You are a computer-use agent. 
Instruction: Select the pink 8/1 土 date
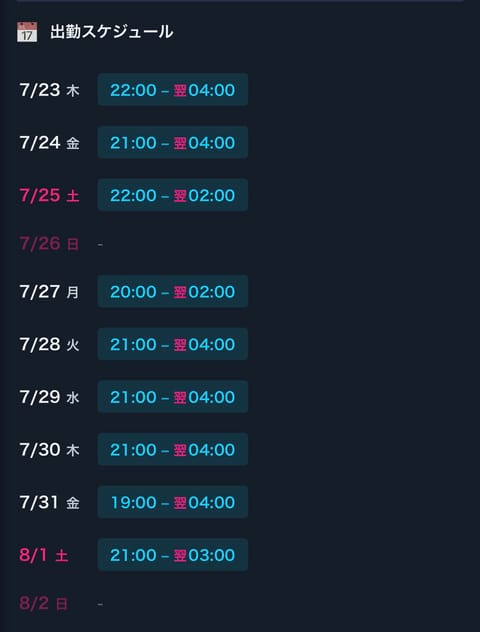(x=44, y=555)
